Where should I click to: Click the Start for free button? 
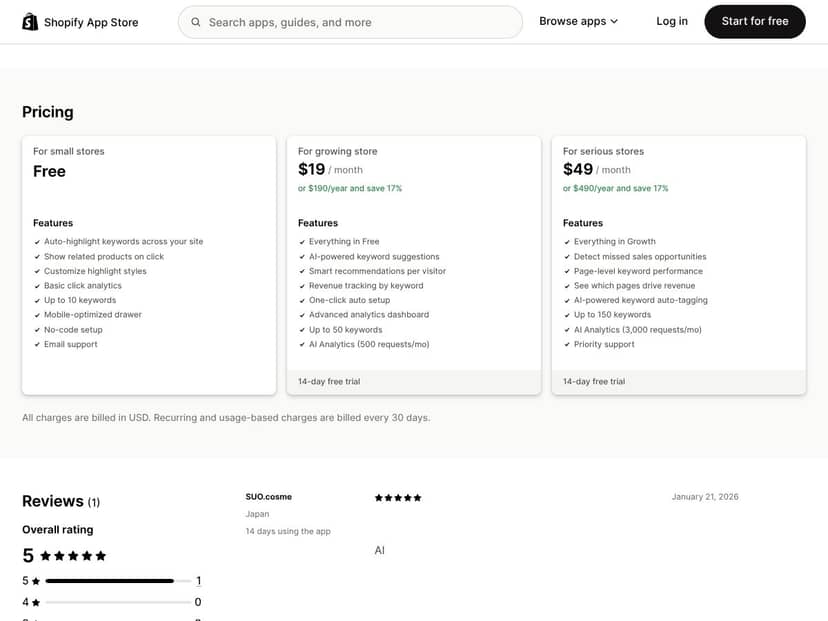[x=755, y=21]
